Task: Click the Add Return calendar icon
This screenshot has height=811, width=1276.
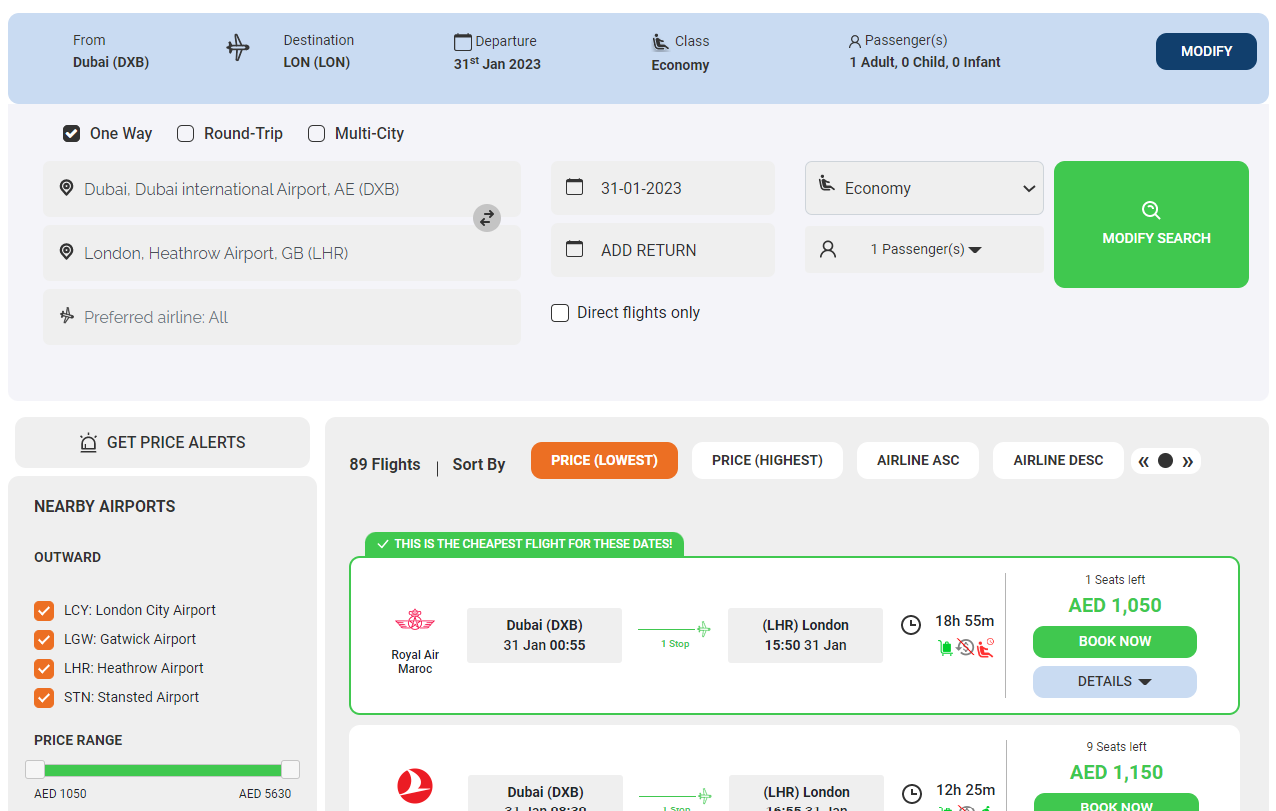Action: [x=575, y=250]
